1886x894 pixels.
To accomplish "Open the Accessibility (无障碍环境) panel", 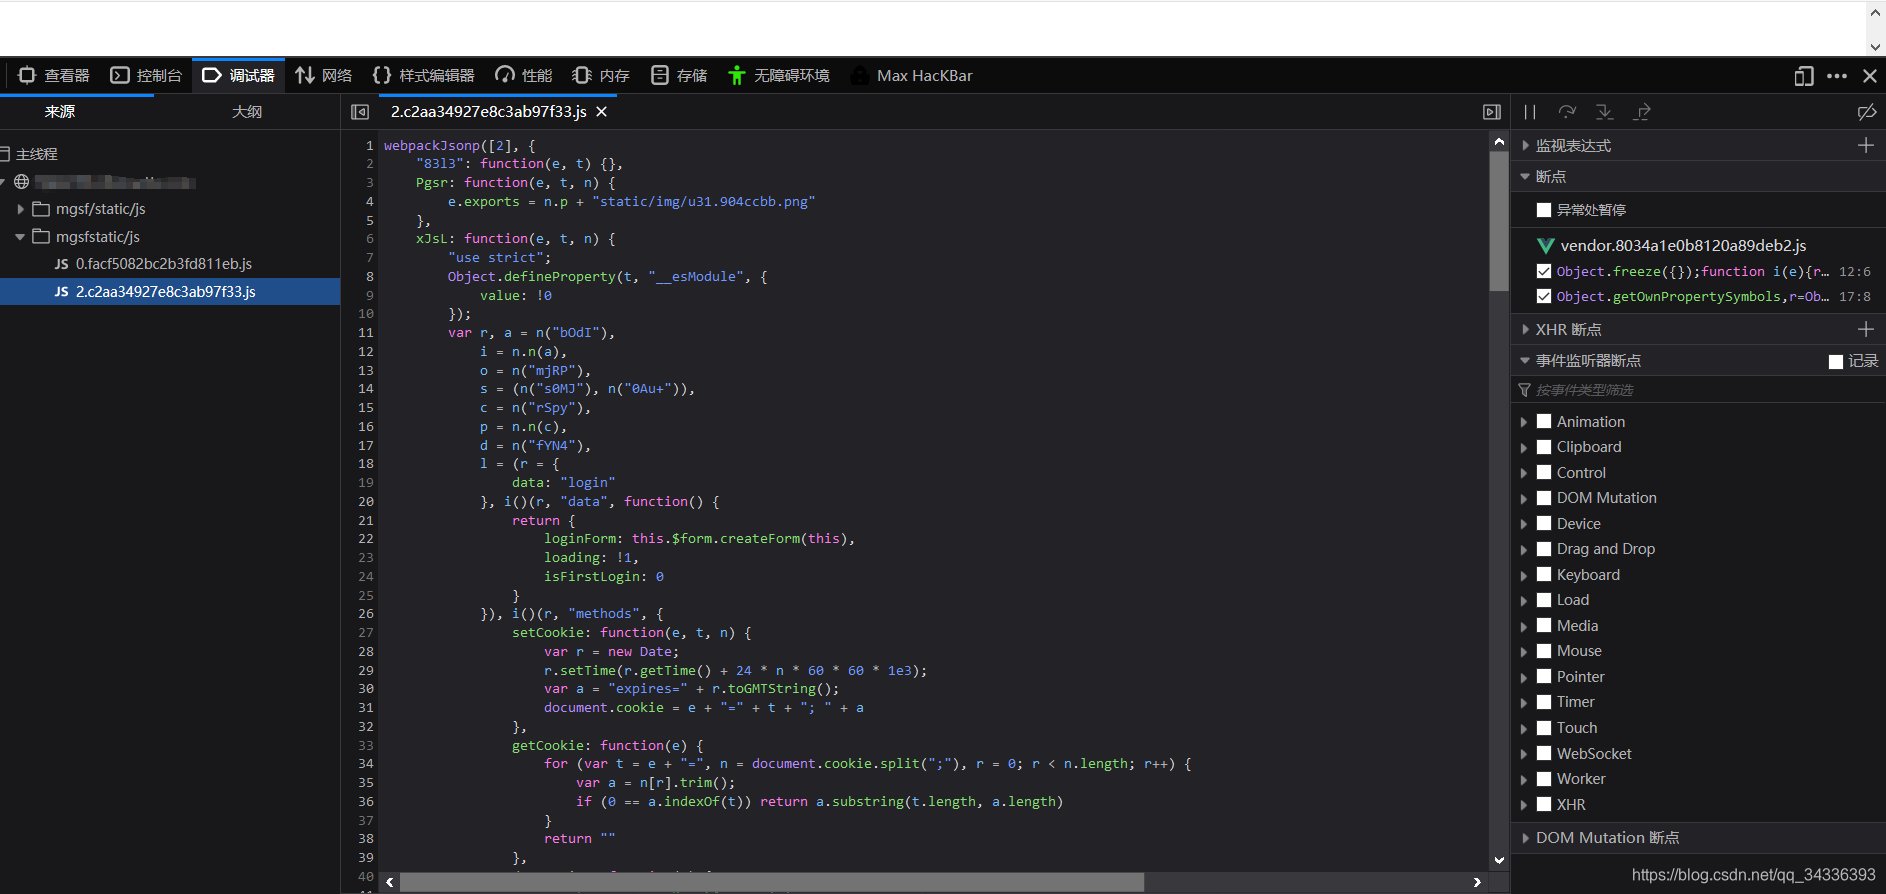I will tap(778, 75).
